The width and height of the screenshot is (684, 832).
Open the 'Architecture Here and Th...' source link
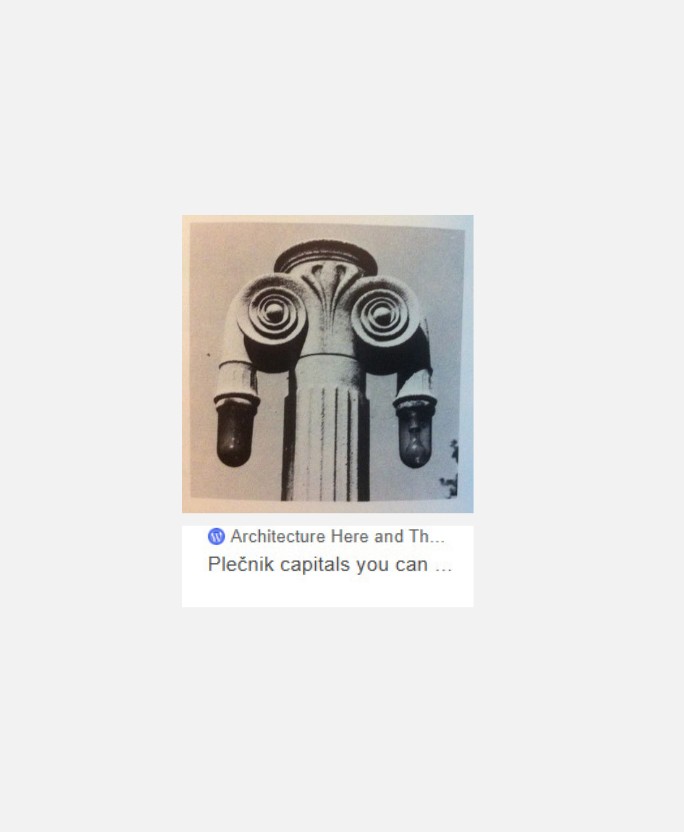point(337,536)
